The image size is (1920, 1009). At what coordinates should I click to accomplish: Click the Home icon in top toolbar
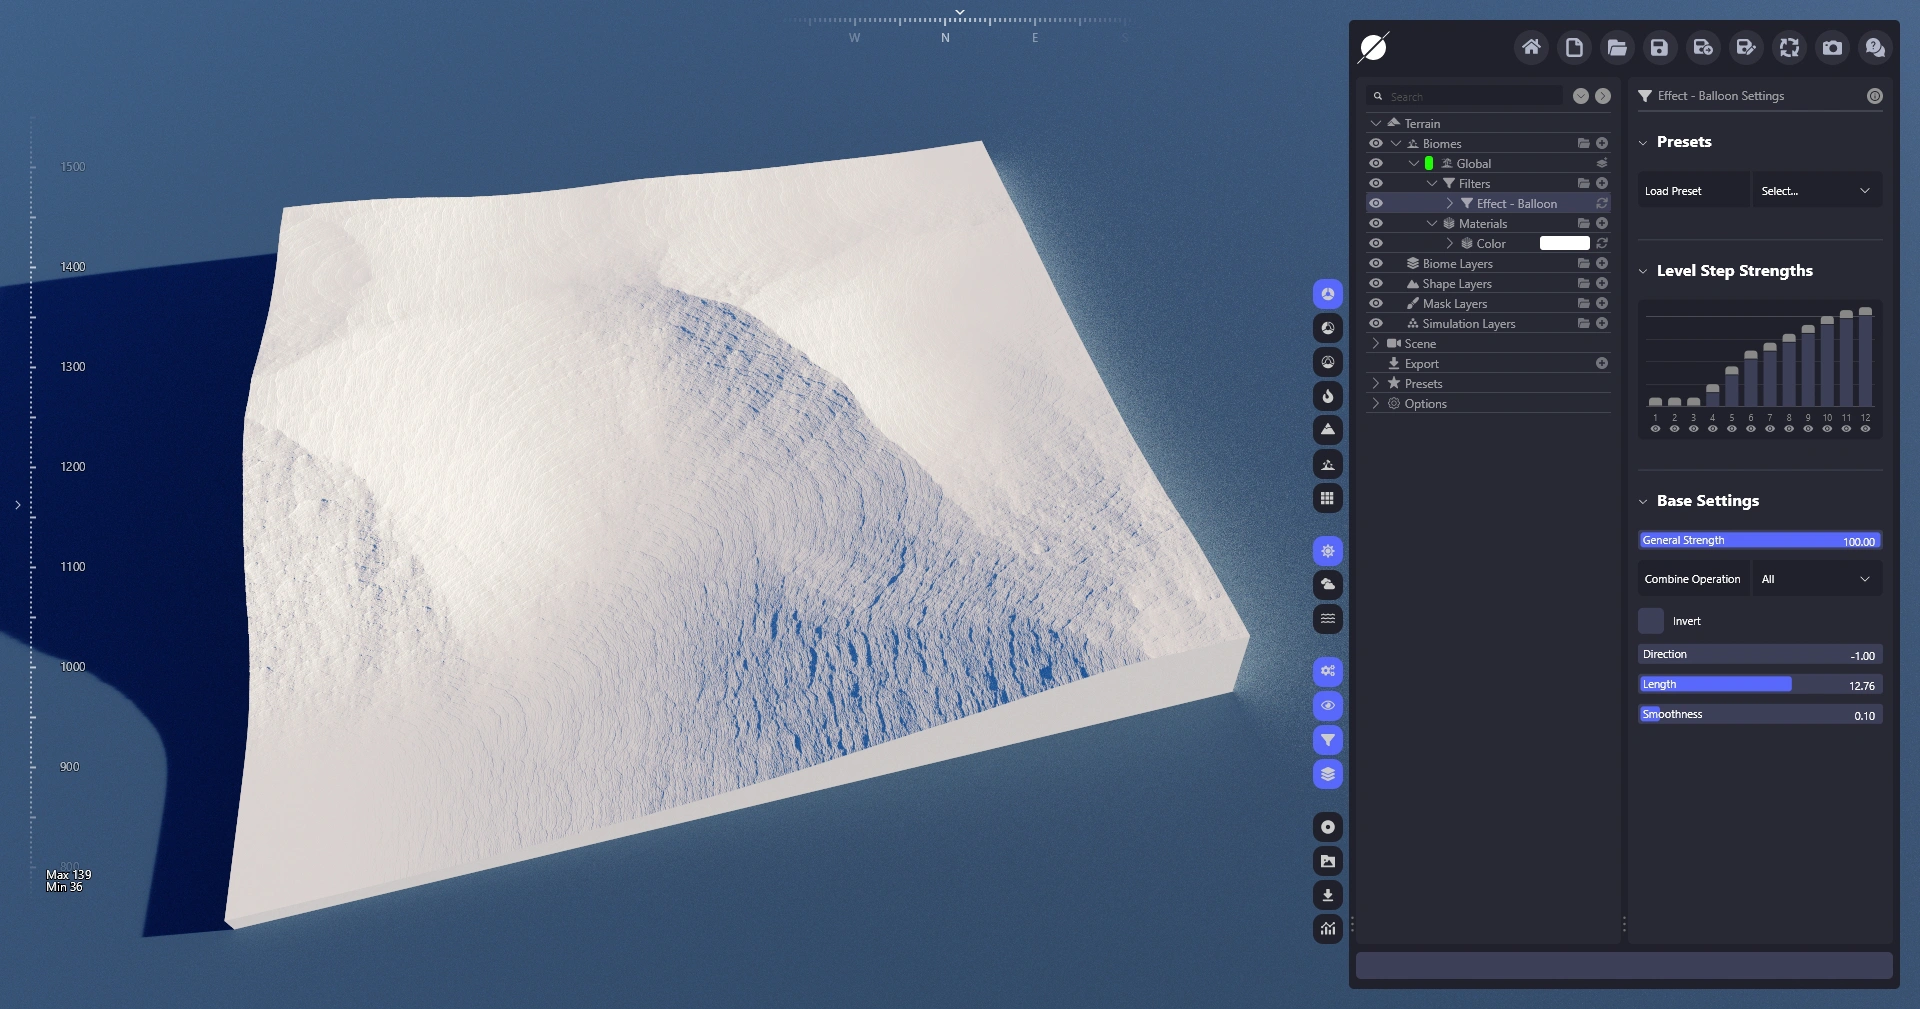click(x=1531, y=47)
